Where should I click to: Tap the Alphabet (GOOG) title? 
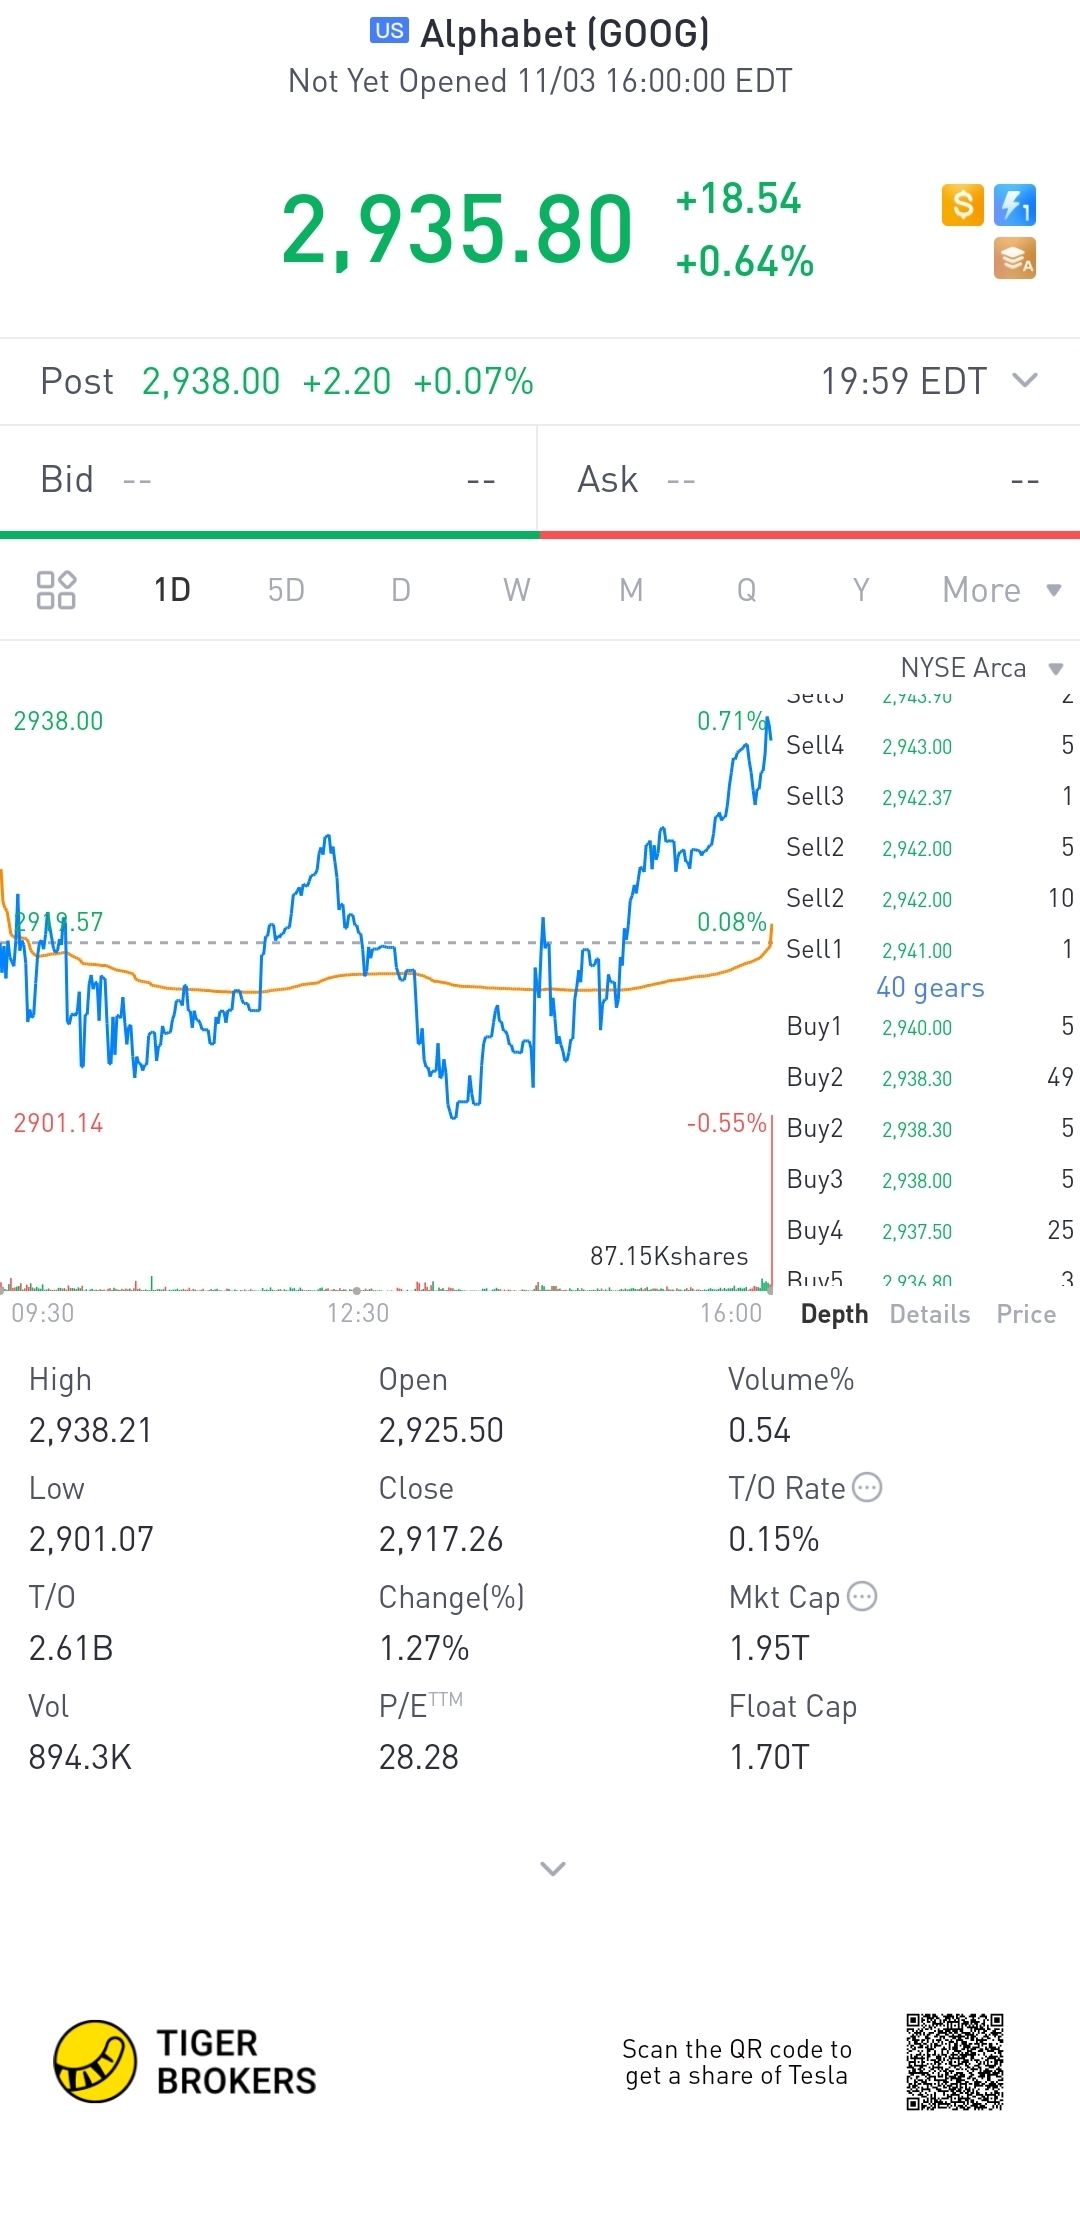pos(565,34)
